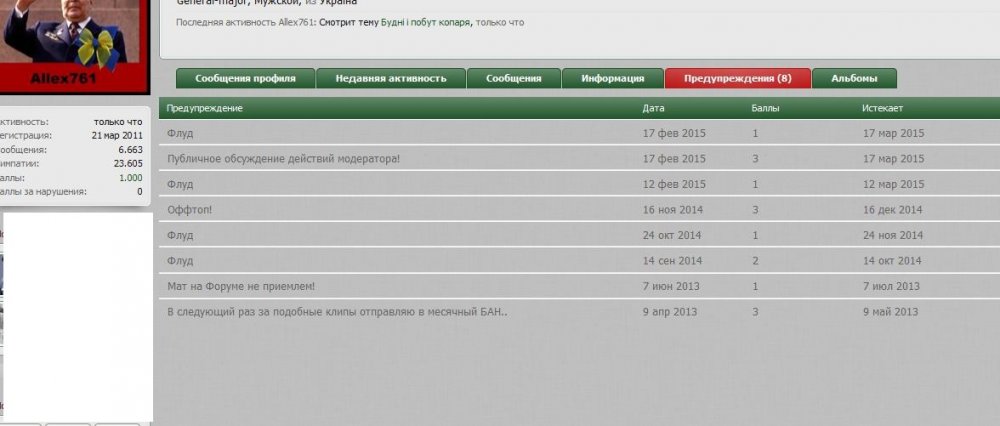Screen dimensions: 1000x426
Task: Switch to Недавняя активность tab
Action: coord(391,78)
